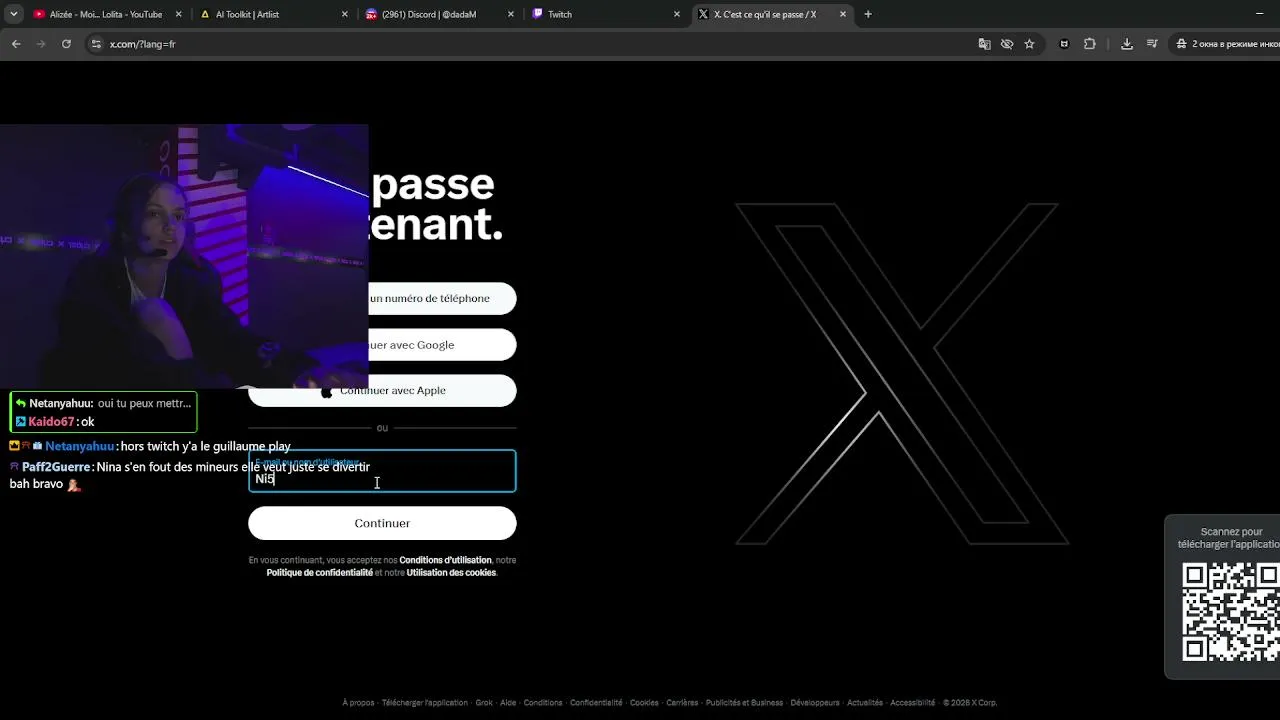Open Publicités et Business footer link
The width and height of the screenshot is (1280, 720).
[744, 703]
